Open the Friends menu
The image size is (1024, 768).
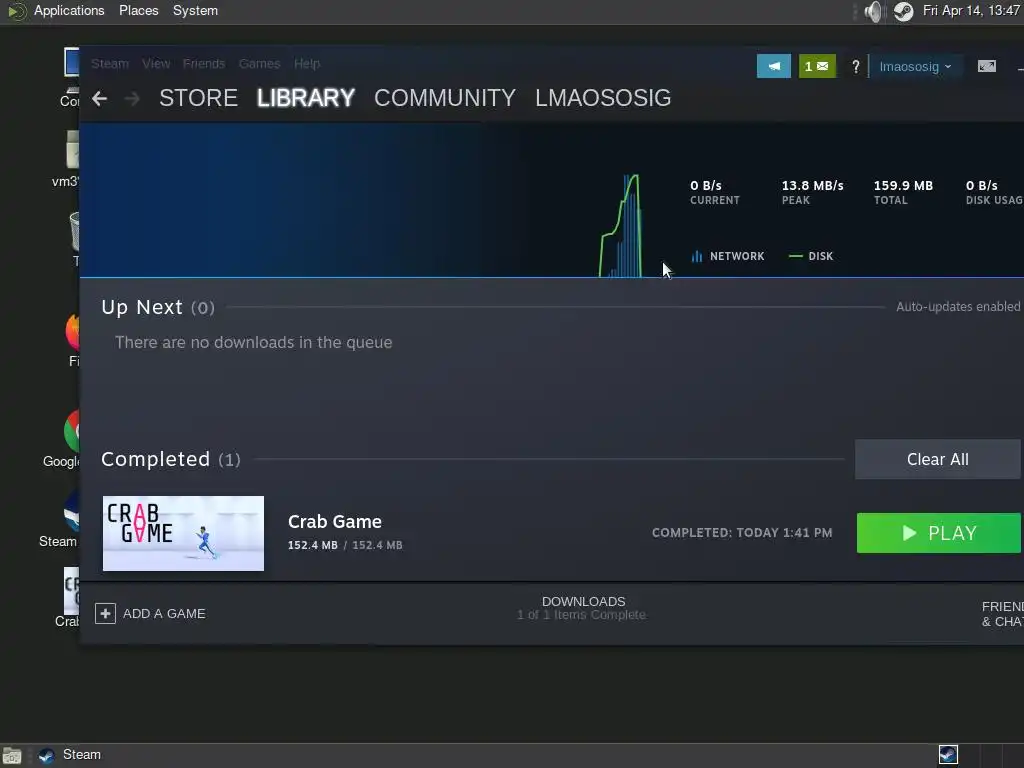click(204, 63)
